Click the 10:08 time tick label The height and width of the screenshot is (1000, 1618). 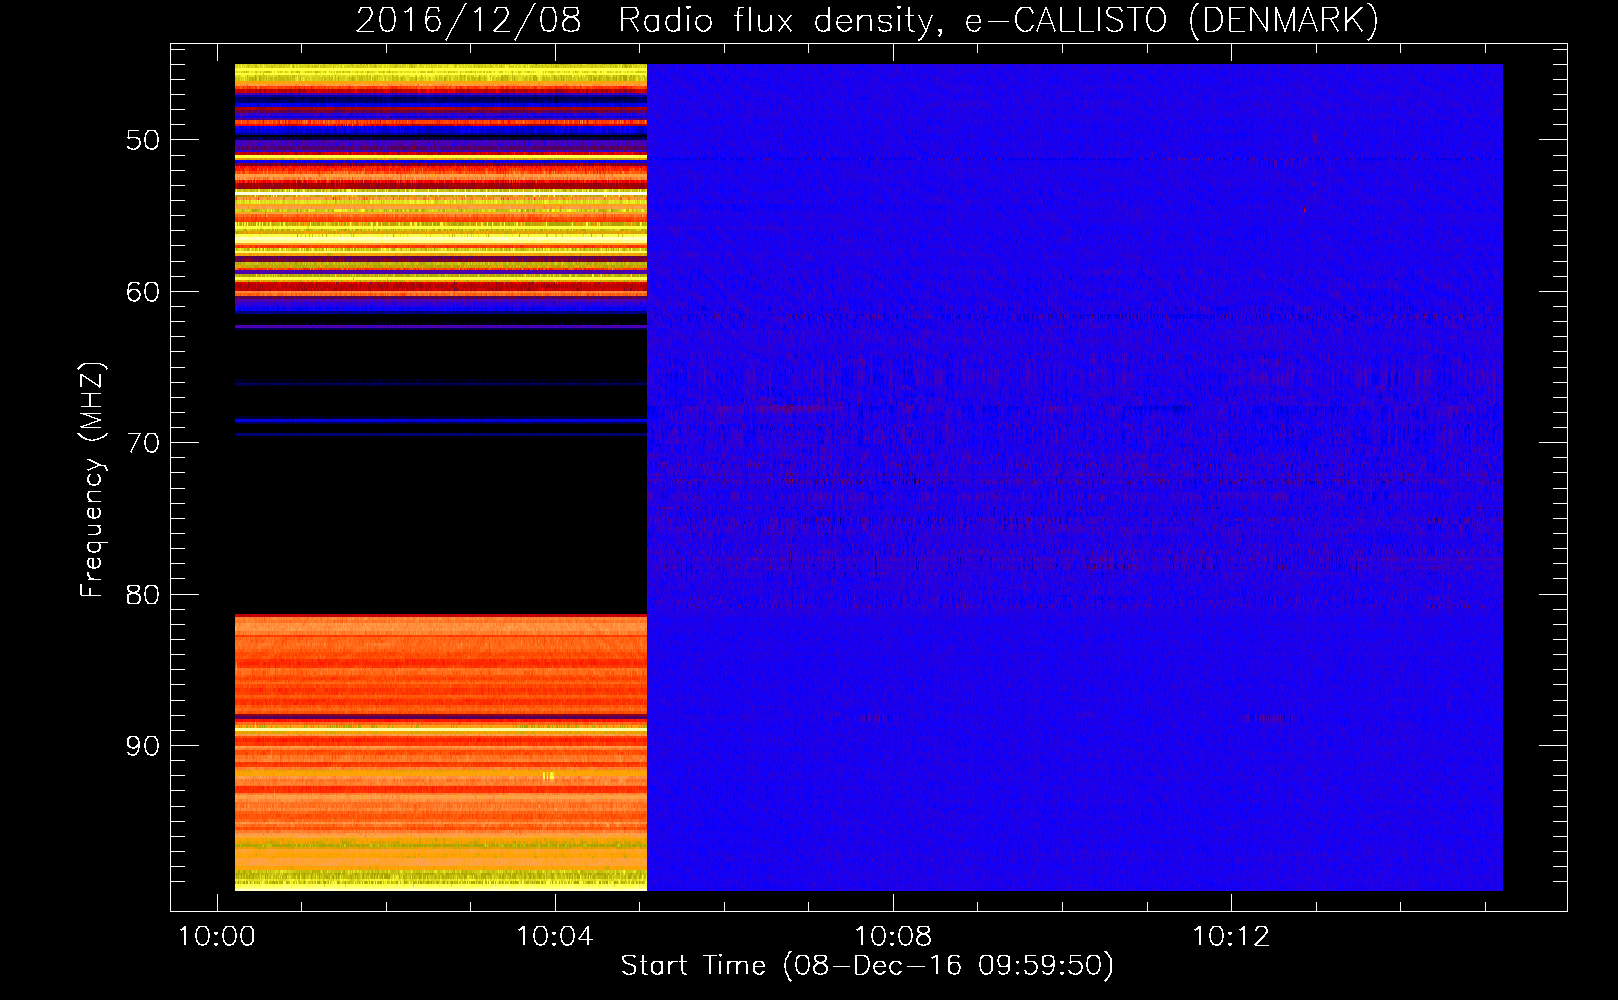coord(892,937)
